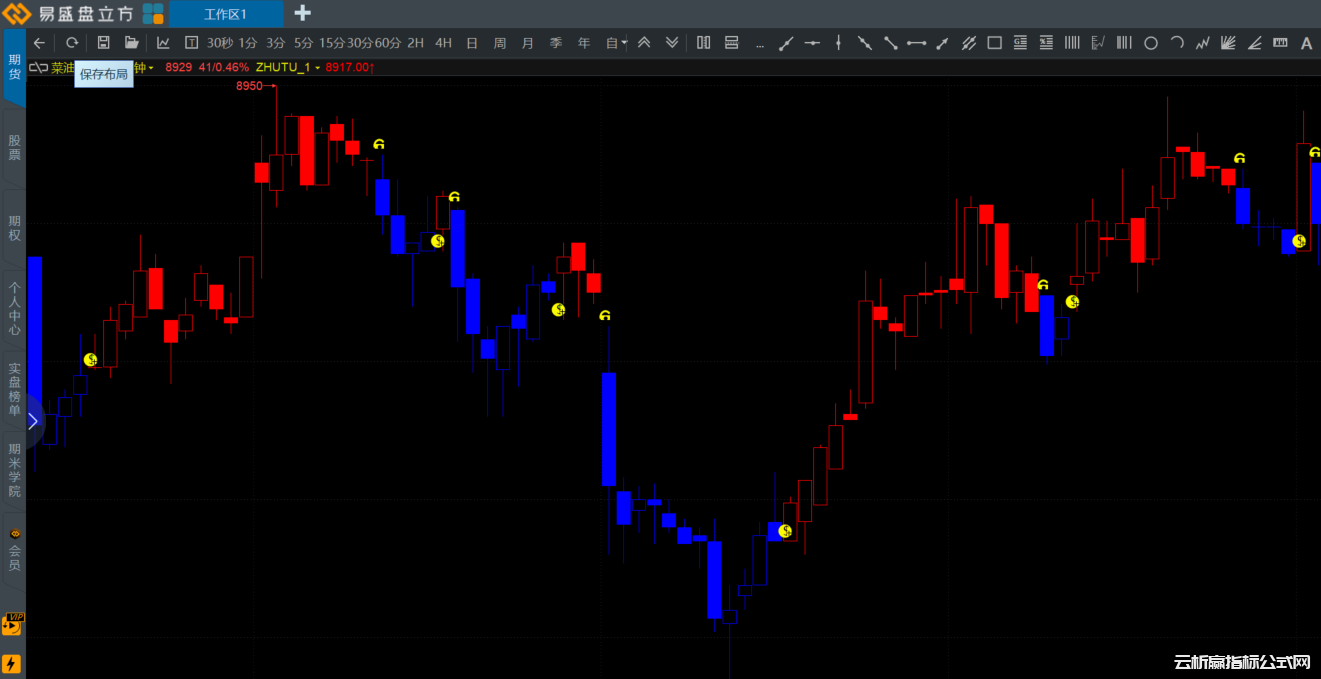Image resolution: width=1321 pixels, height=679 pixels.
Task: Expand the left sidebar panel arrow
Action: pyautogui.click(x=32, y=421)
